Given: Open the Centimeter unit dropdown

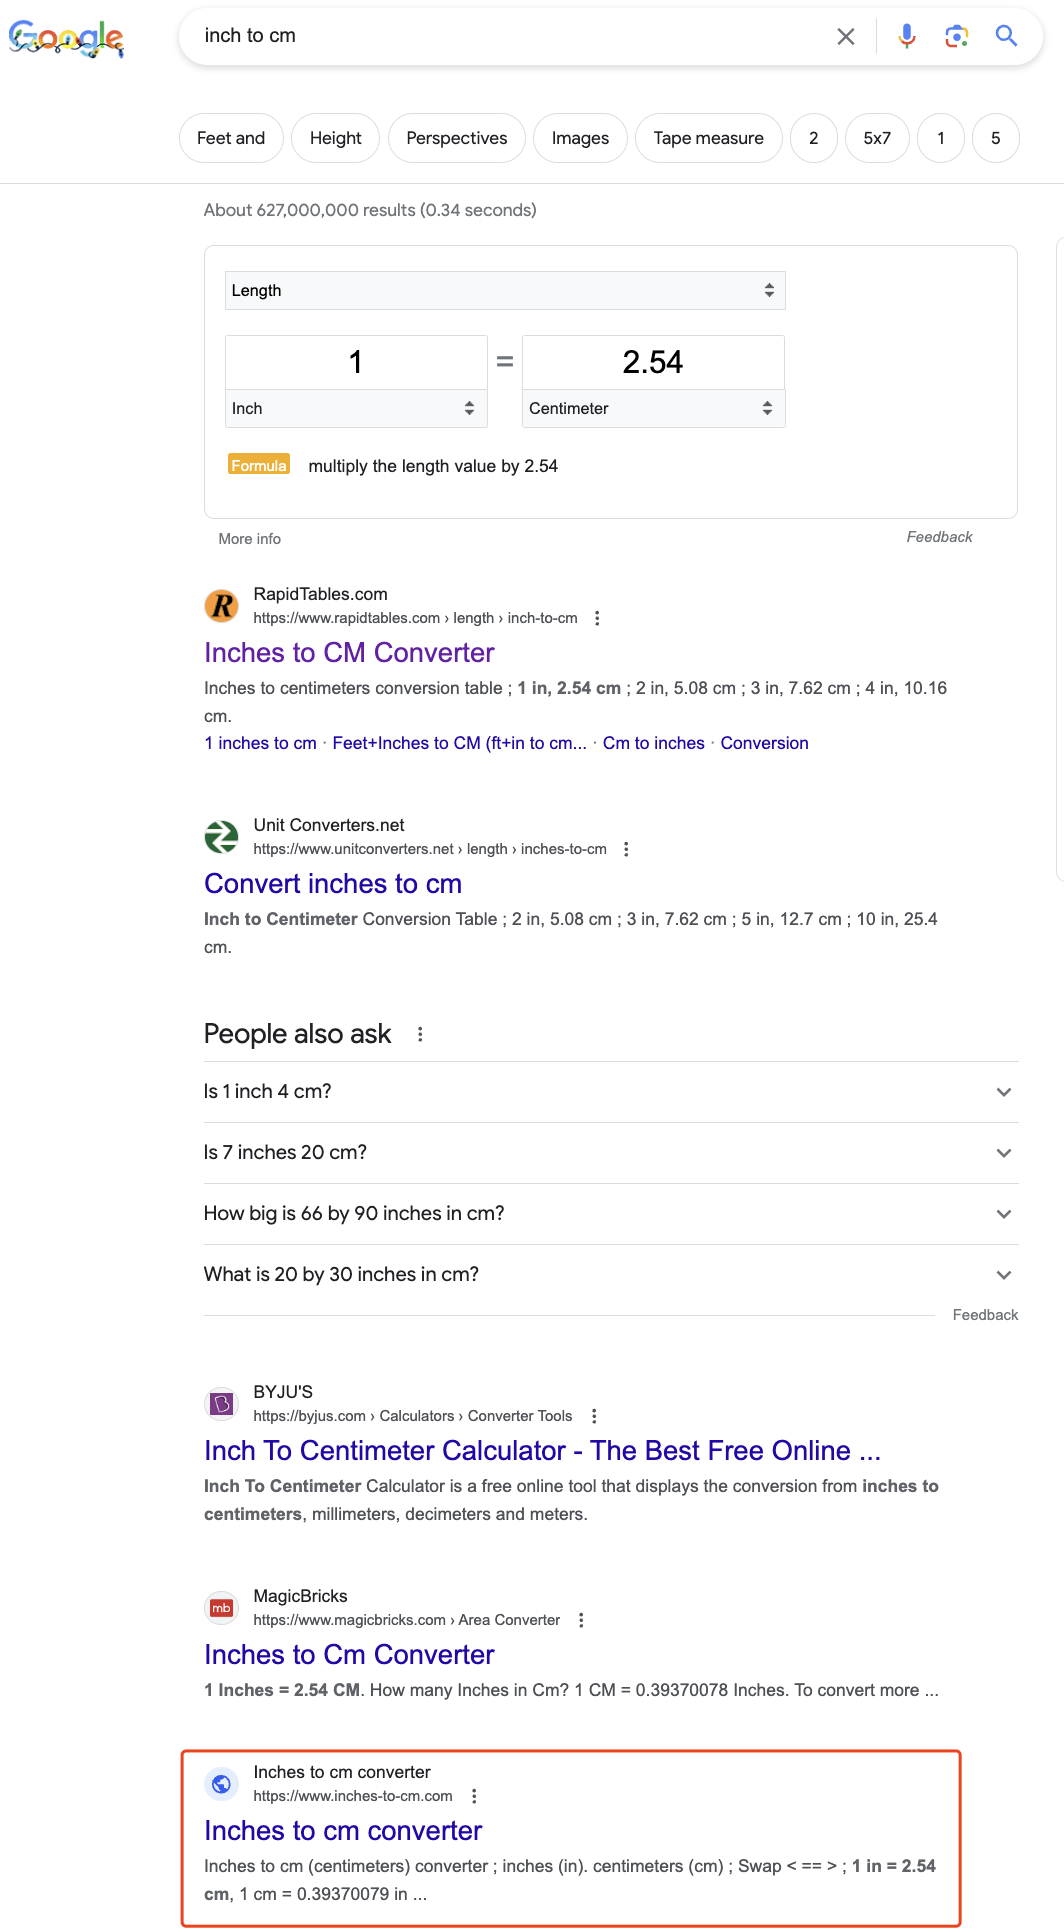Looking at the screenshot, I should [654, 408].
